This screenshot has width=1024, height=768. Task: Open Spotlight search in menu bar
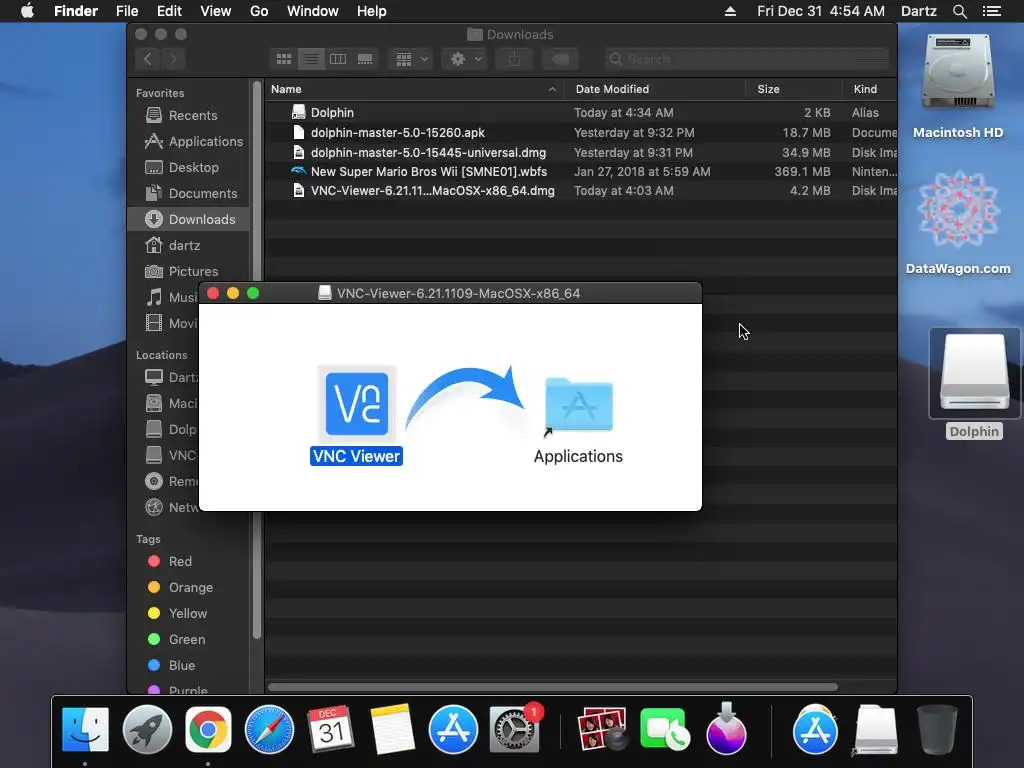959,11
